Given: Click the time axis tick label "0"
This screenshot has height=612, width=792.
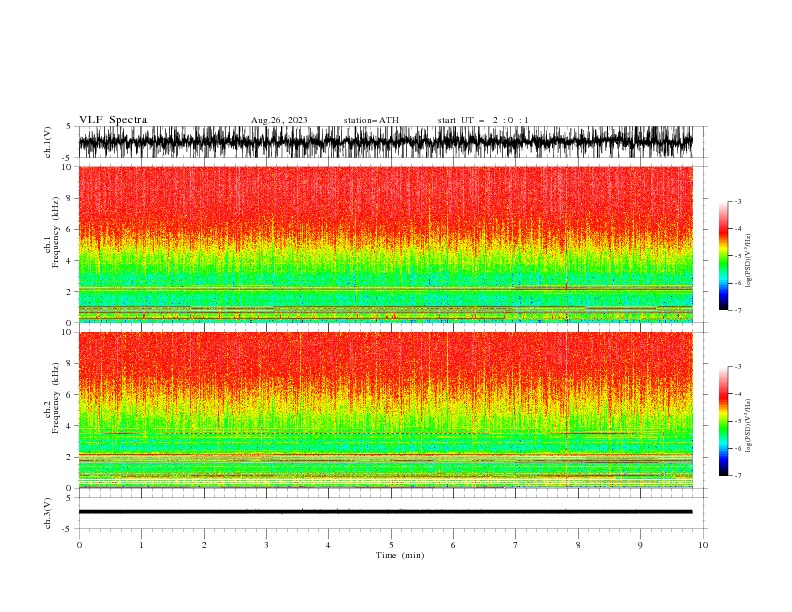Looking at the screenshot, I should 79,545.
